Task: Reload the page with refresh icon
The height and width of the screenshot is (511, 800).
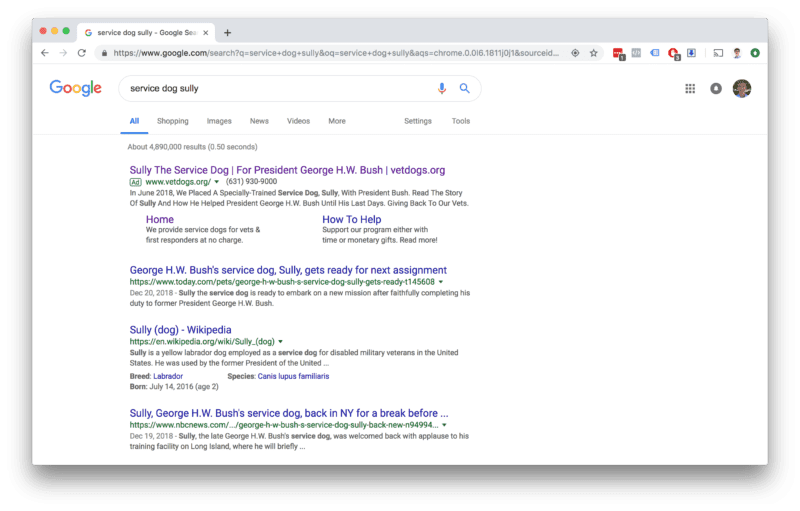Action: tap(82, 53)
